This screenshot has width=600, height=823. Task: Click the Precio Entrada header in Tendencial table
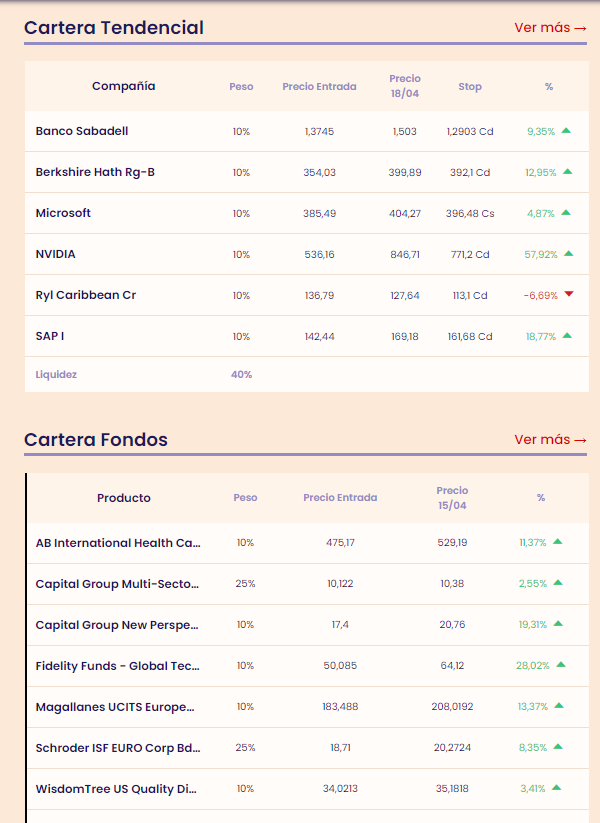(x=319, y=87)
